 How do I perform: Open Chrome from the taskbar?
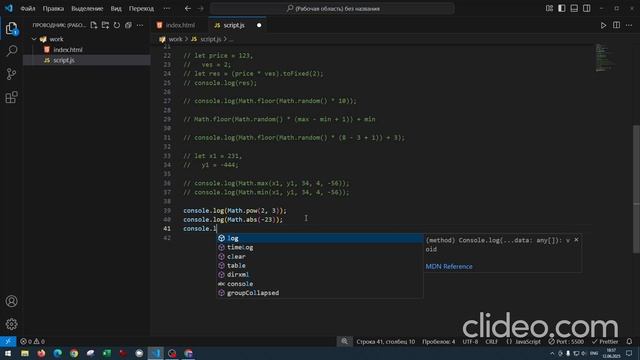pyautogui.click(x=74, y=353)
